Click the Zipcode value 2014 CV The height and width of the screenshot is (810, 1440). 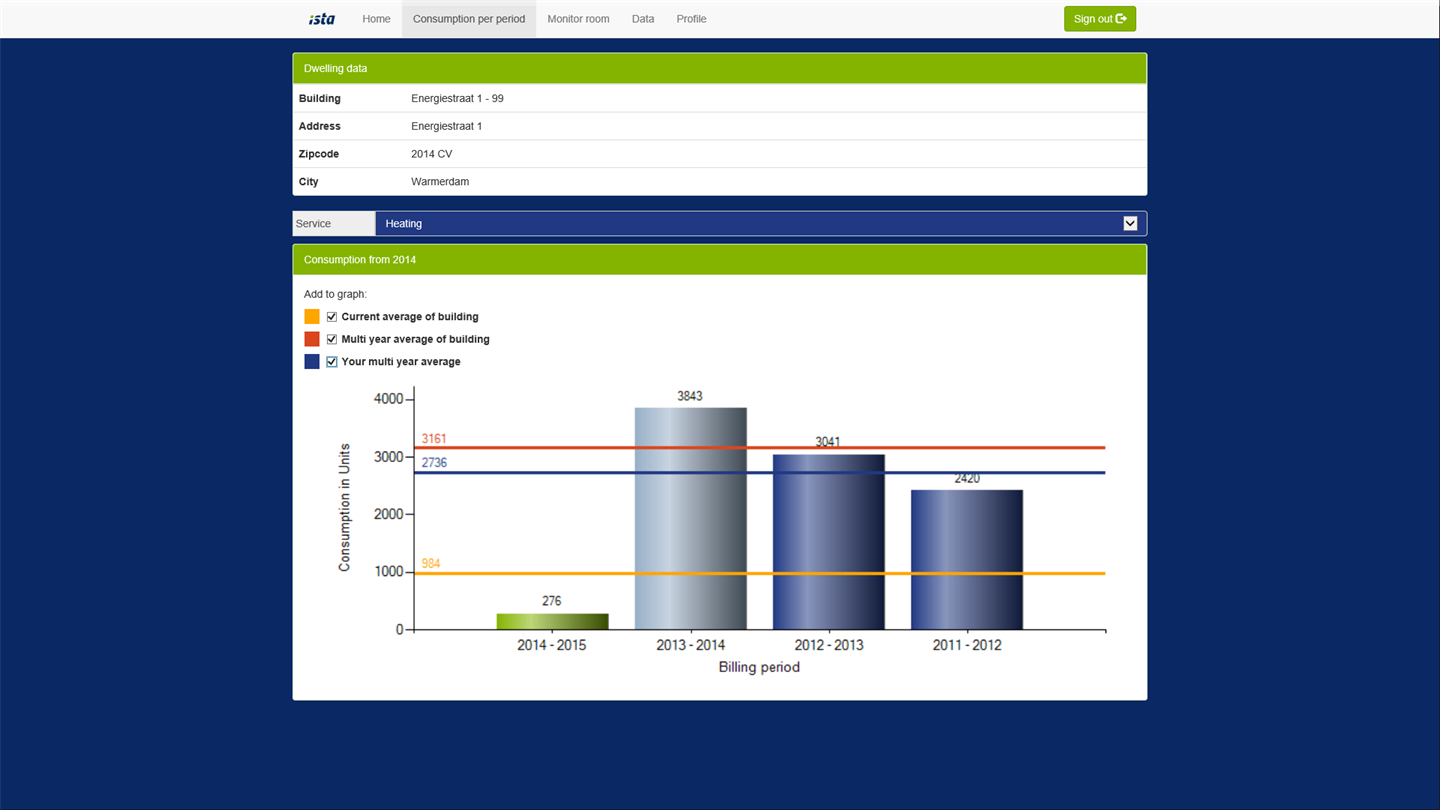[x=432, y=154]
